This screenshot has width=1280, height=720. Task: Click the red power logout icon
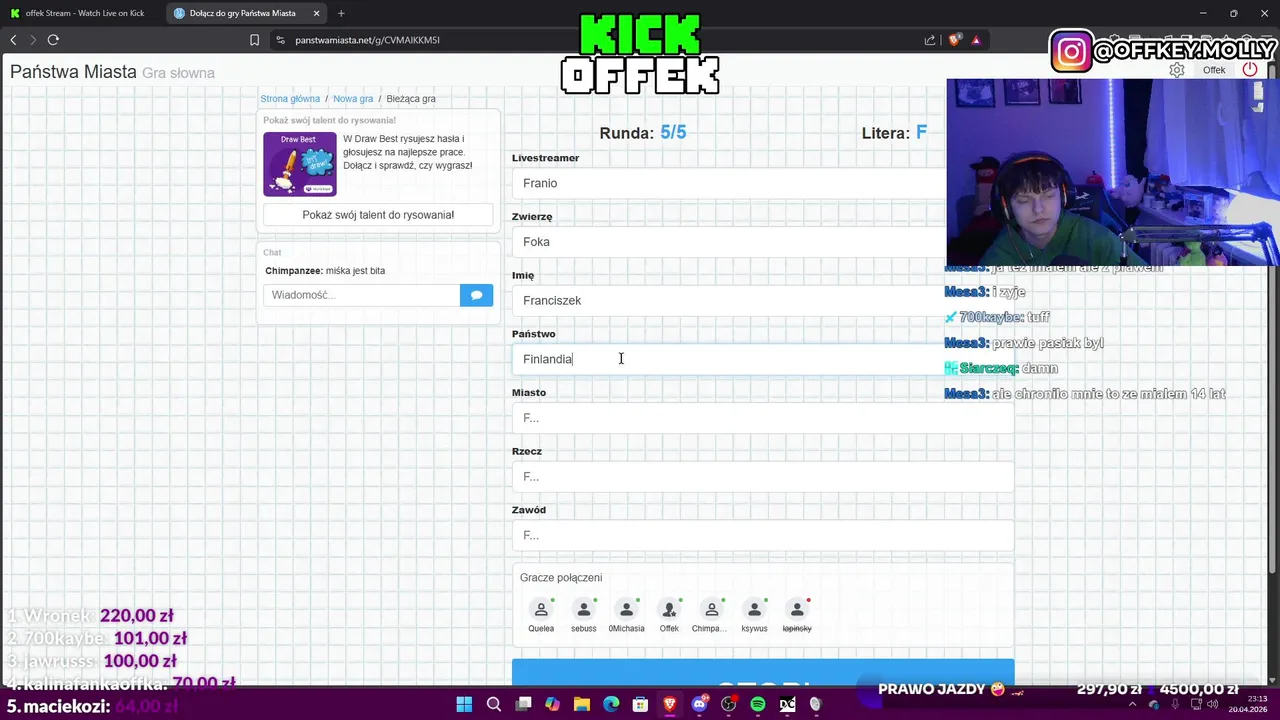coord(1250,70)
